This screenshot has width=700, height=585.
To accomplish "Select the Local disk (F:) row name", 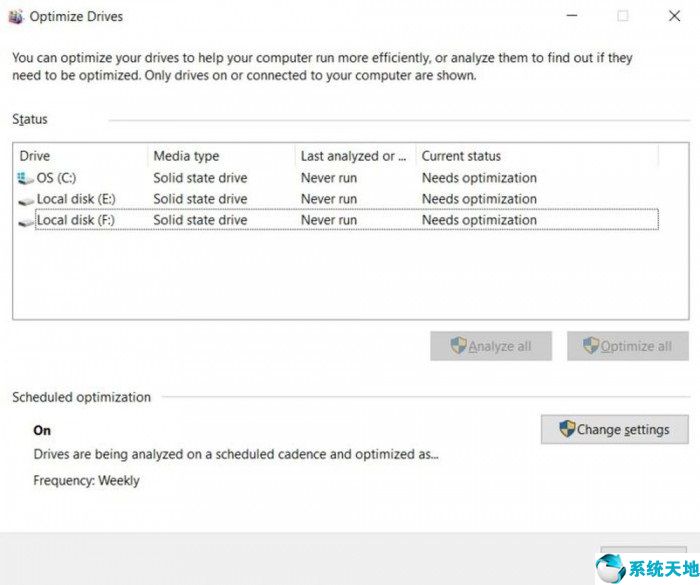I will tap(75, 220).
